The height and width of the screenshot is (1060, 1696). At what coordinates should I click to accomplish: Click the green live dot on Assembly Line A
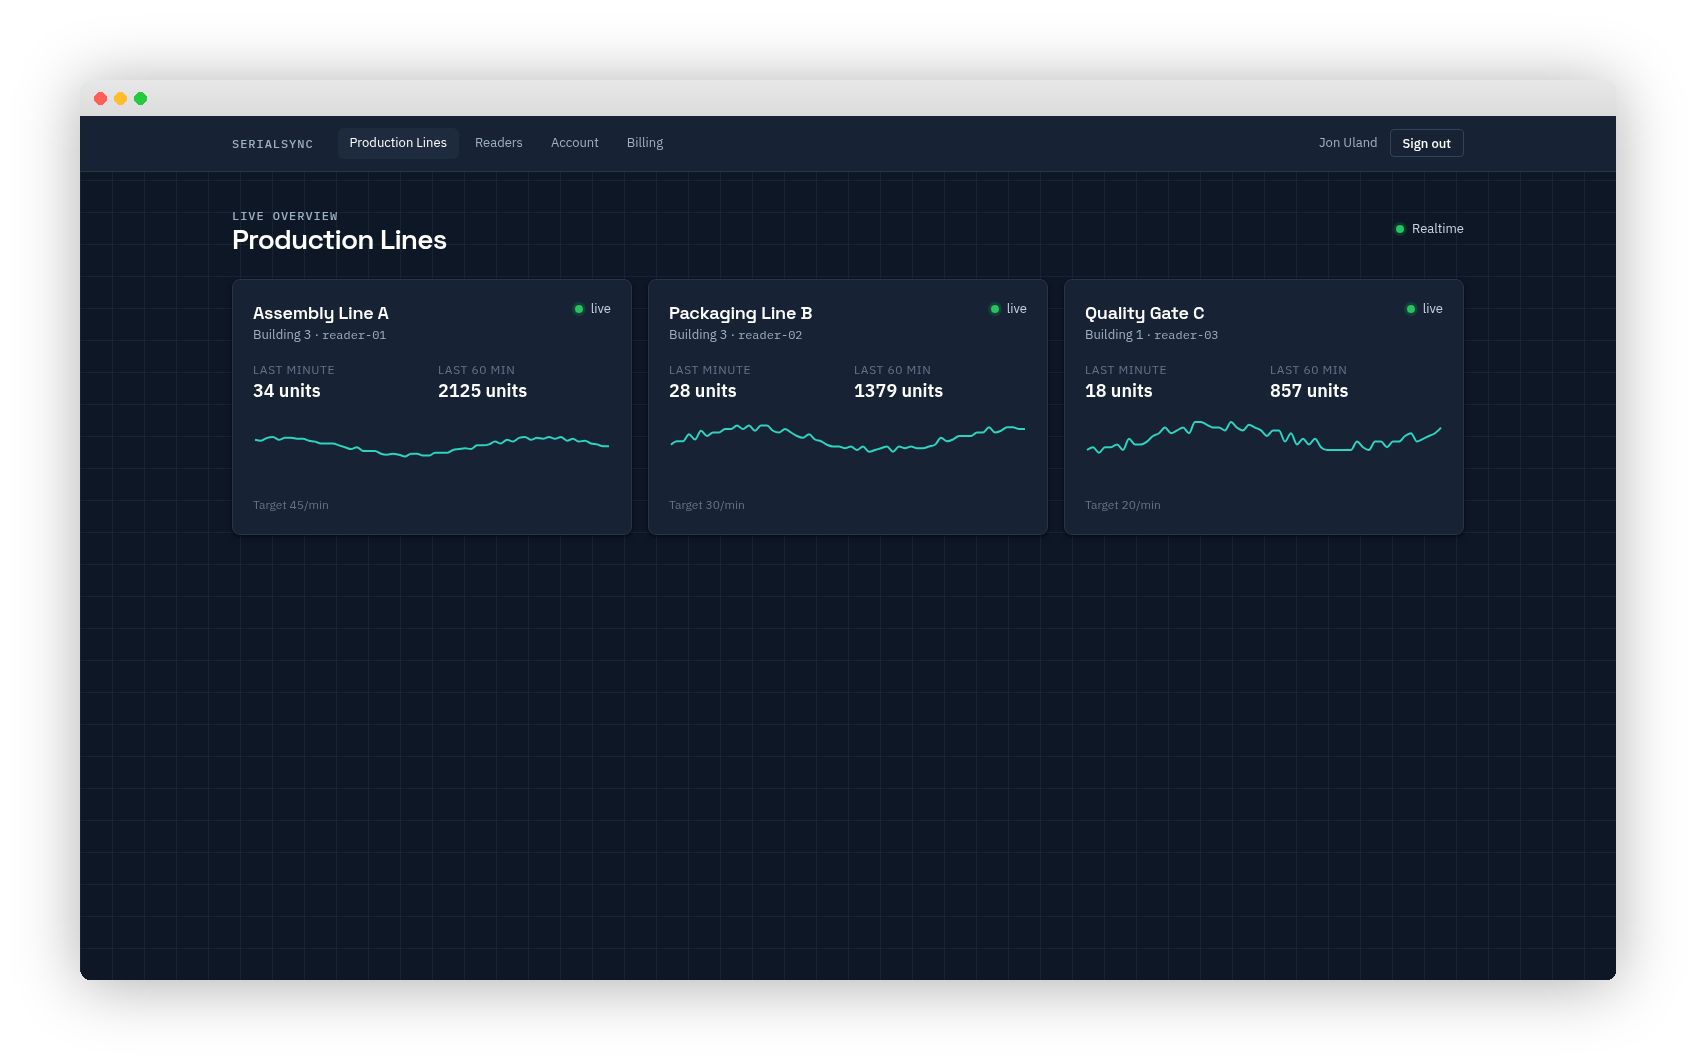[579, 309]
